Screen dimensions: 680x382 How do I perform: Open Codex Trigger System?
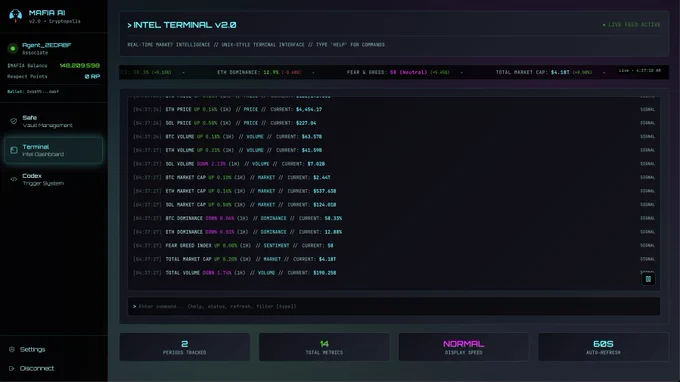(53, 180)
